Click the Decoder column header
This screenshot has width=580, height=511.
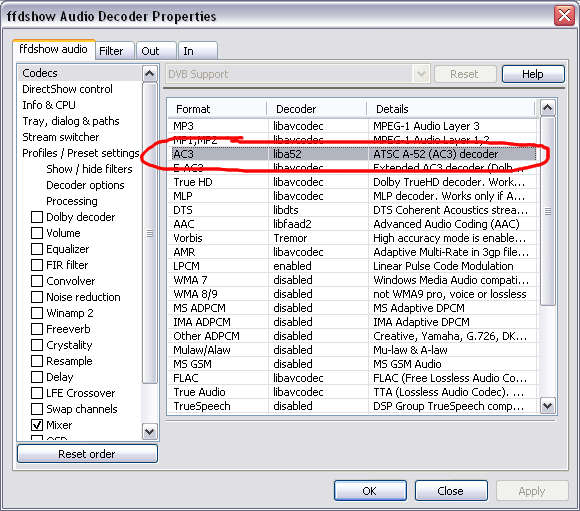pyautogui.click(x=317, y=109)
